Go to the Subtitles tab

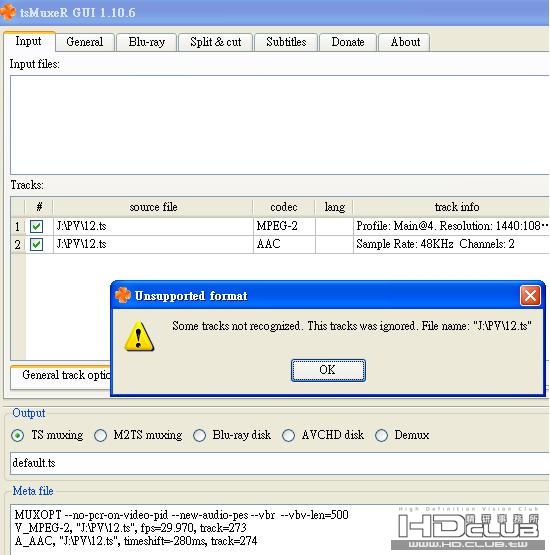pyautogui.click(x=286, y=42)
